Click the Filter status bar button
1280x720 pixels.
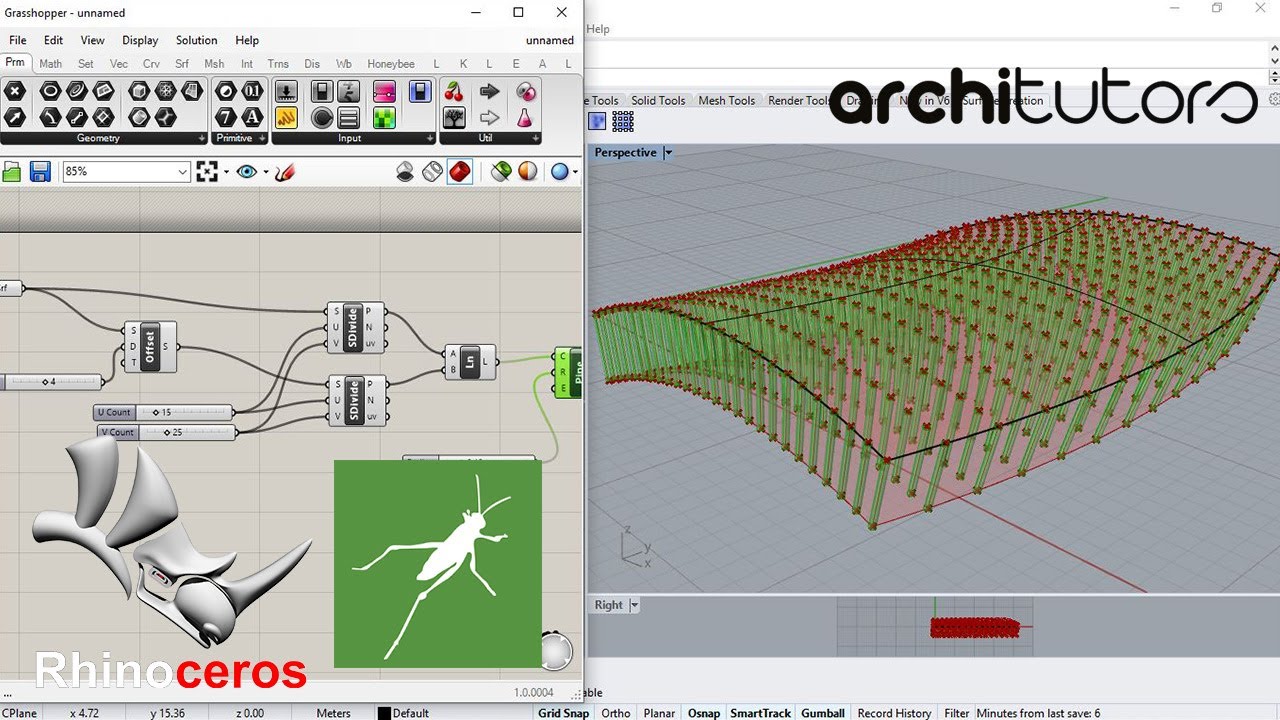coord(957,713)
